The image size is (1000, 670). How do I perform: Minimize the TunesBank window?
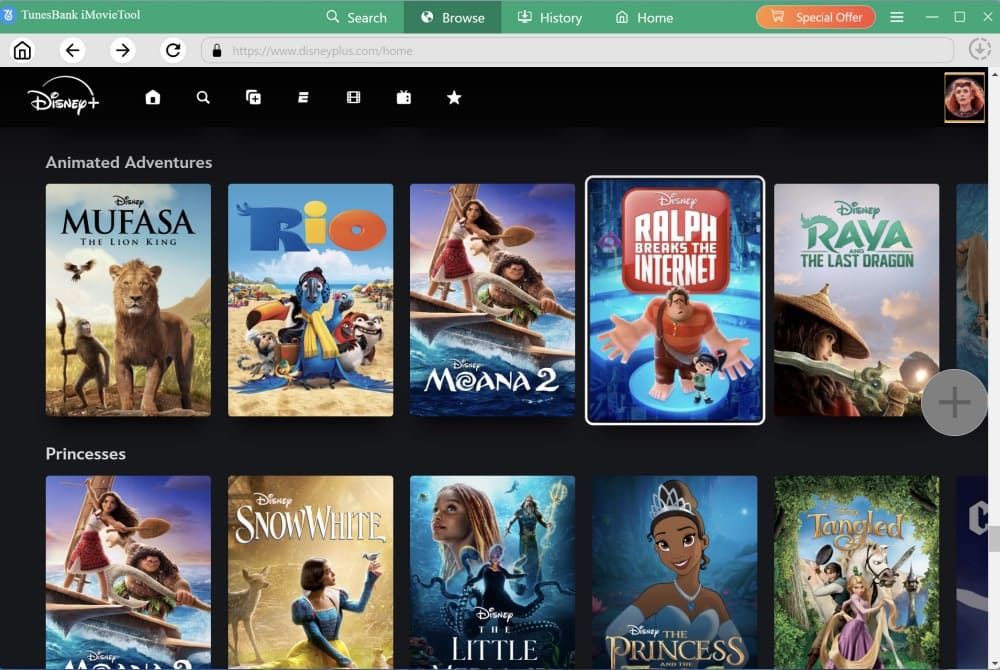tap(932, 17)
